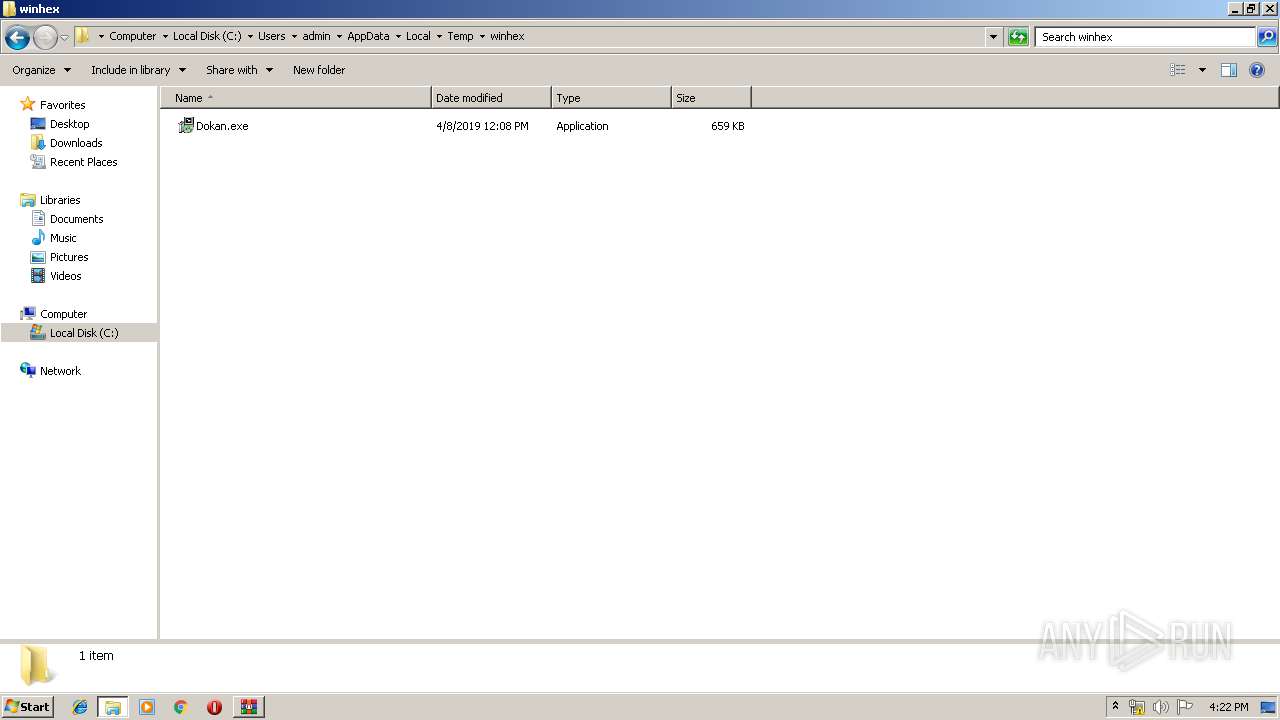
Task: Select Local Disk (C:) in navigation pane
Action: coord(84,333)
